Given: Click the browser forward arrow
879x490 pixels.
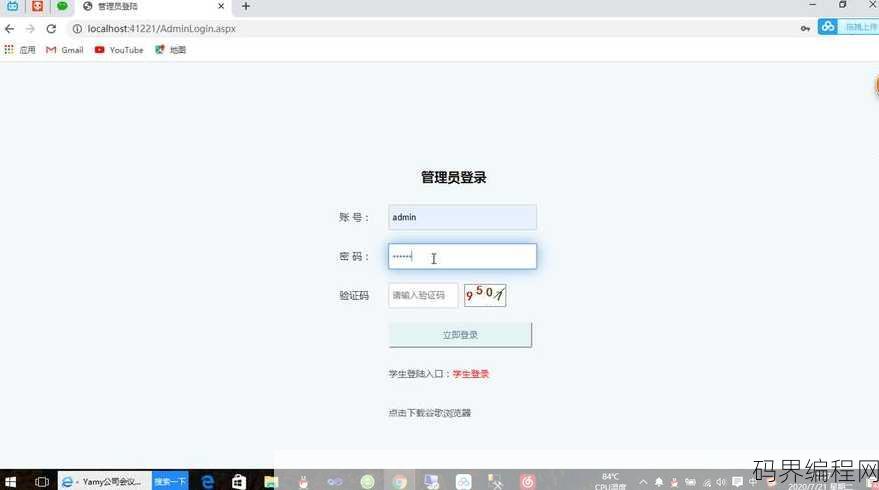Looking at the screenshot, I should click(30, 29).
